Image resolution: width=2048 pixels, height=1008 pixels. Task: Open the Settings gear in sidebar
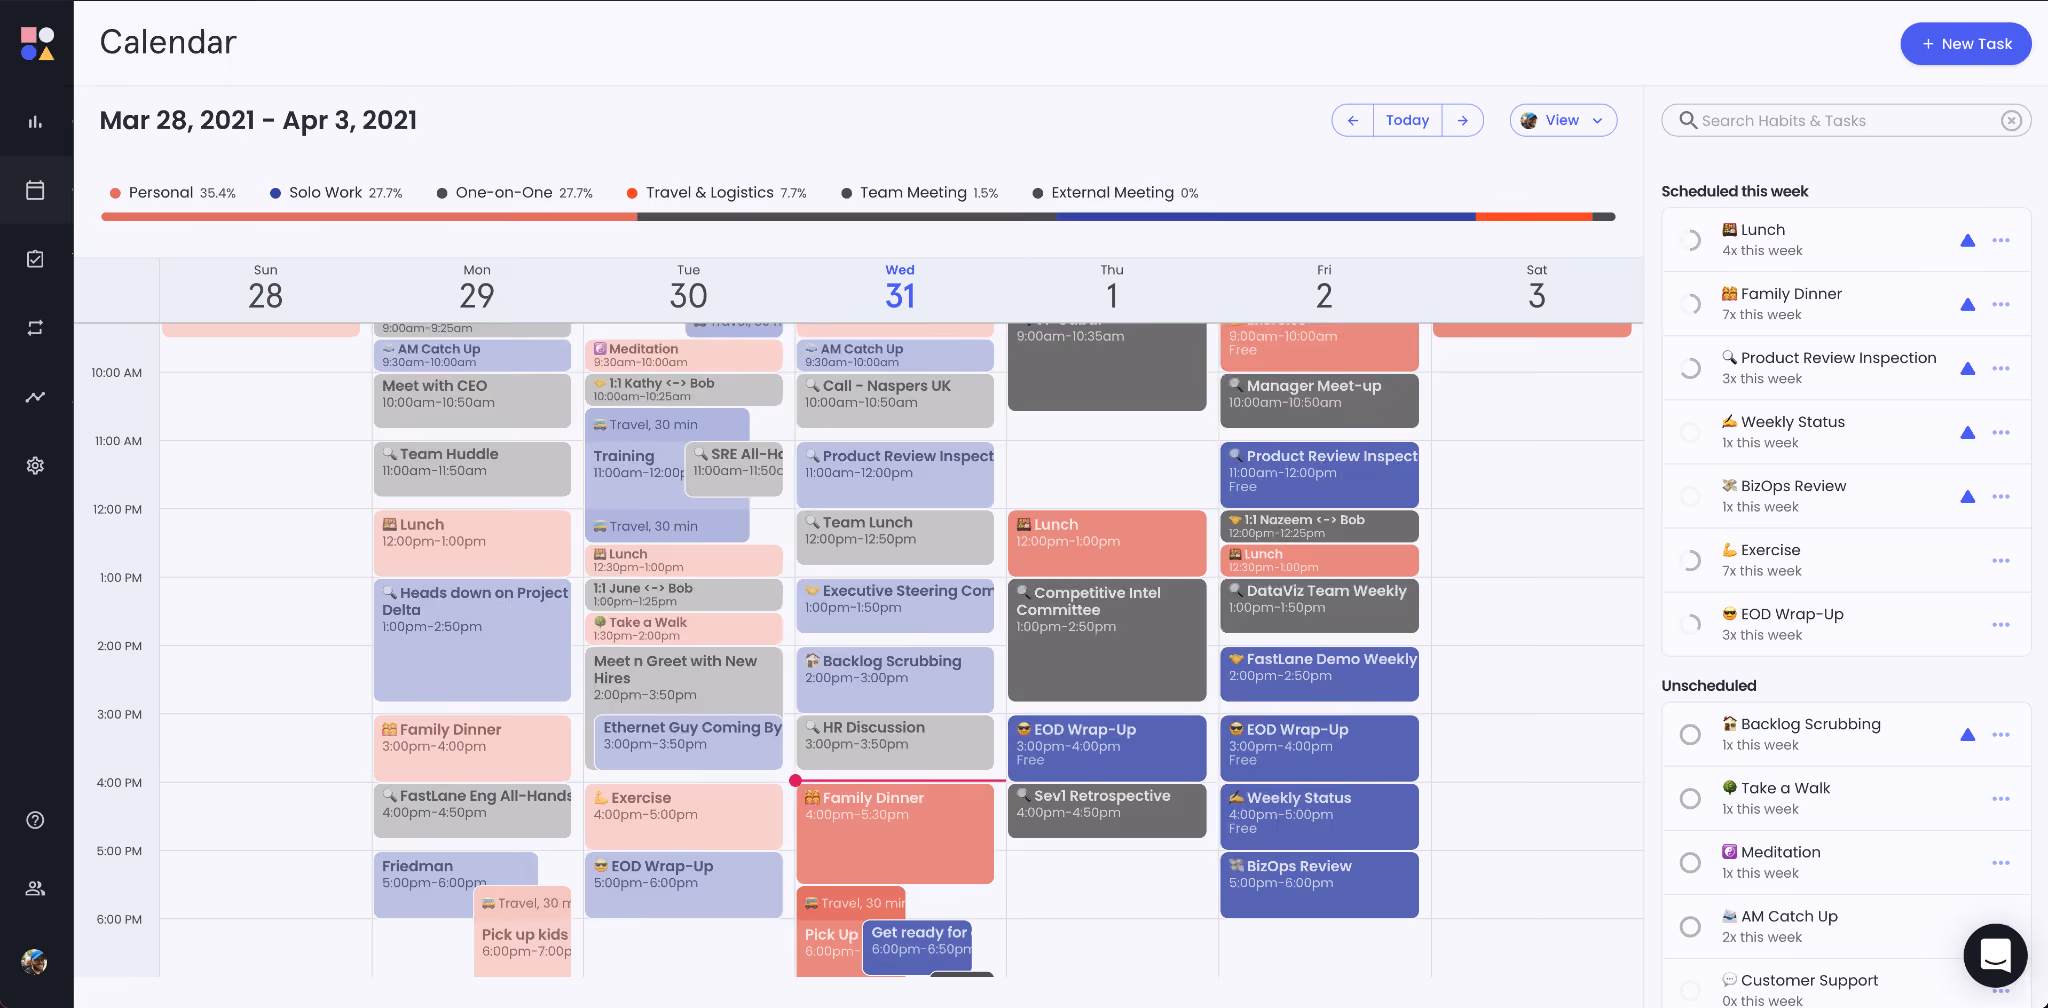click(35, 465)
